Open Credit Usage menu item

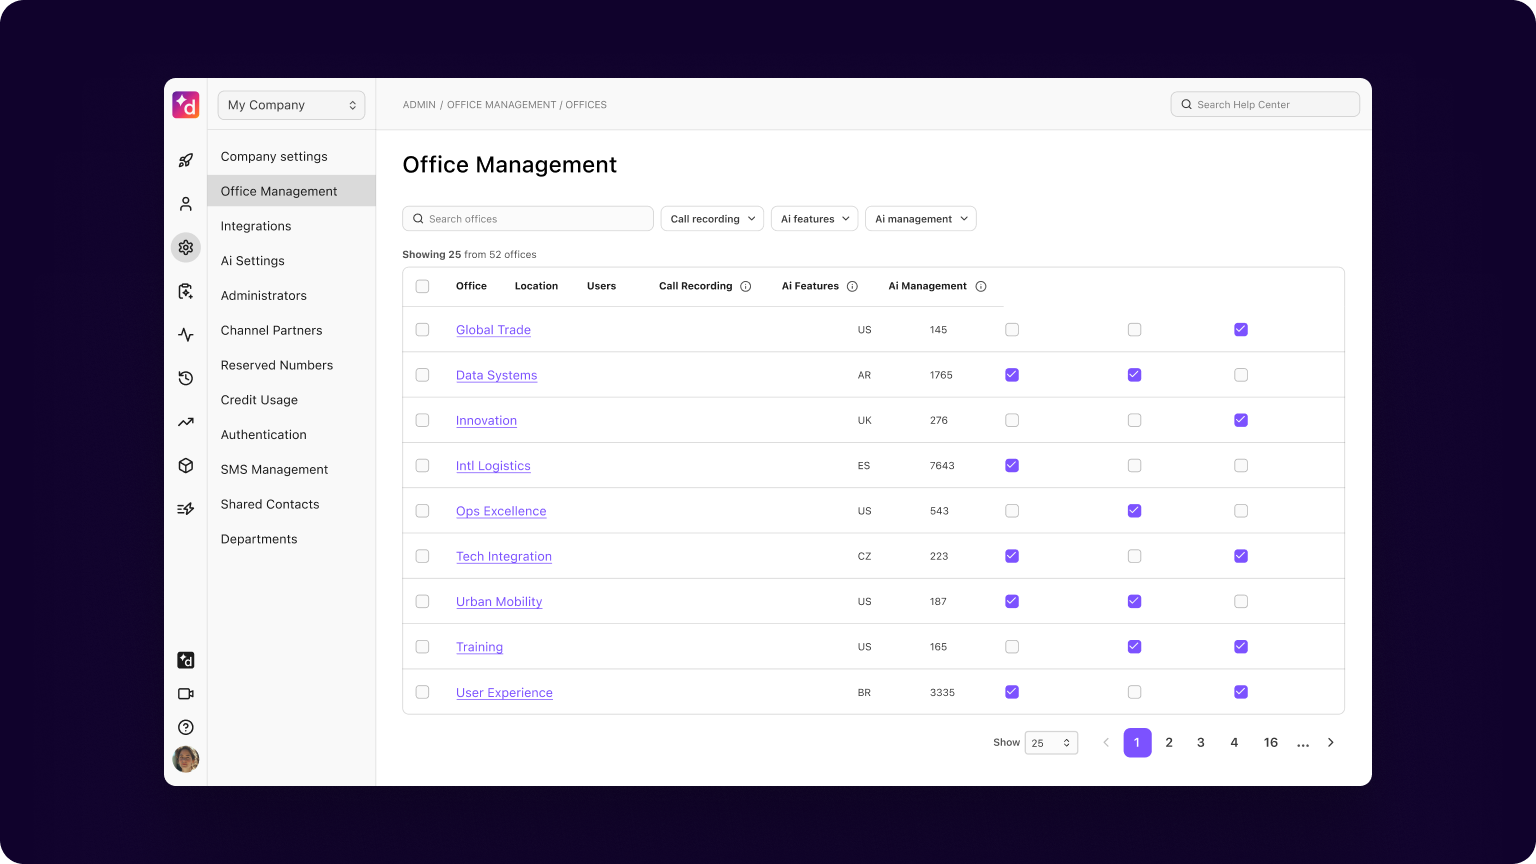291,400
